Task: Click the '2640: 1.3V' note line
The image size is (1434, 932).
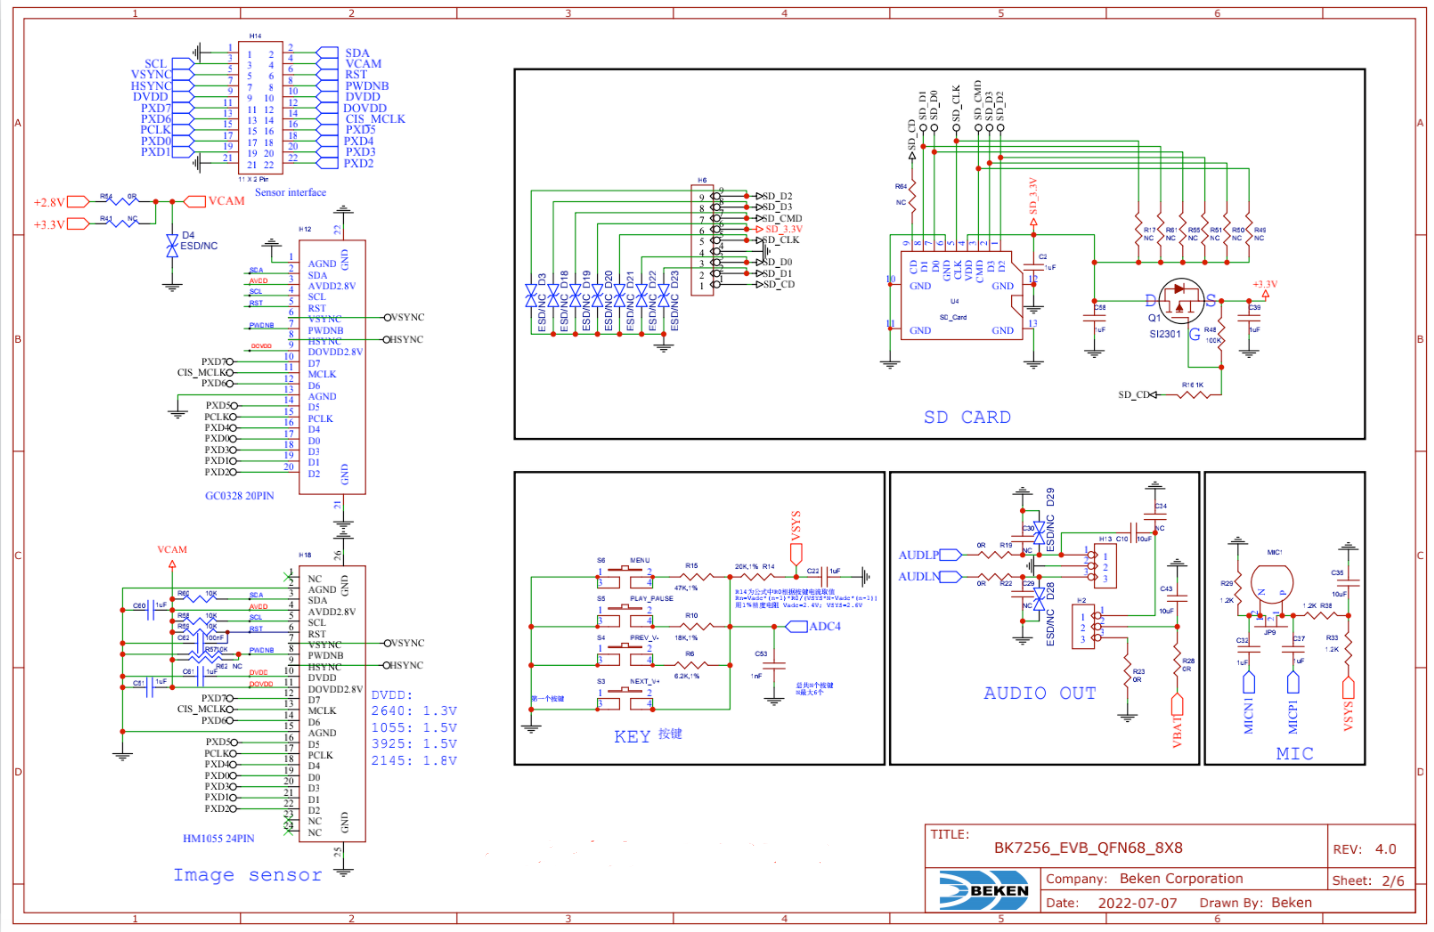Action: click(414, 711)
